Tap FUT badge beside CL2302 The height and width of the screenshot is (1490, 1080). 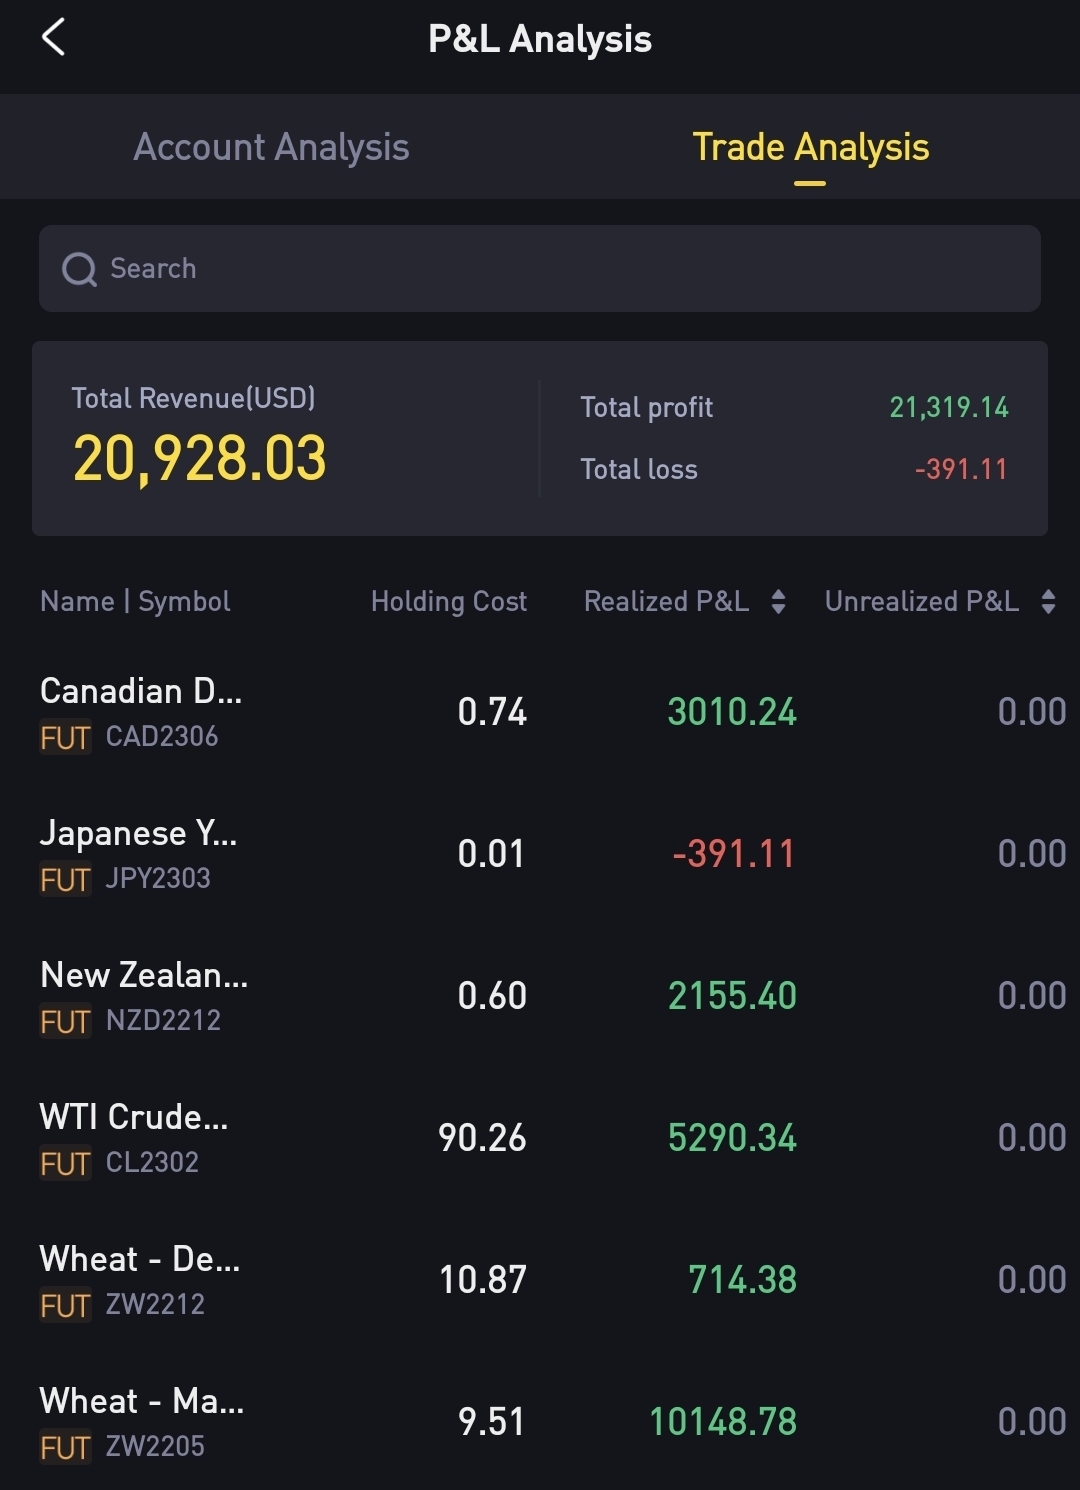pyautogui.click(x=65, y=1163)
